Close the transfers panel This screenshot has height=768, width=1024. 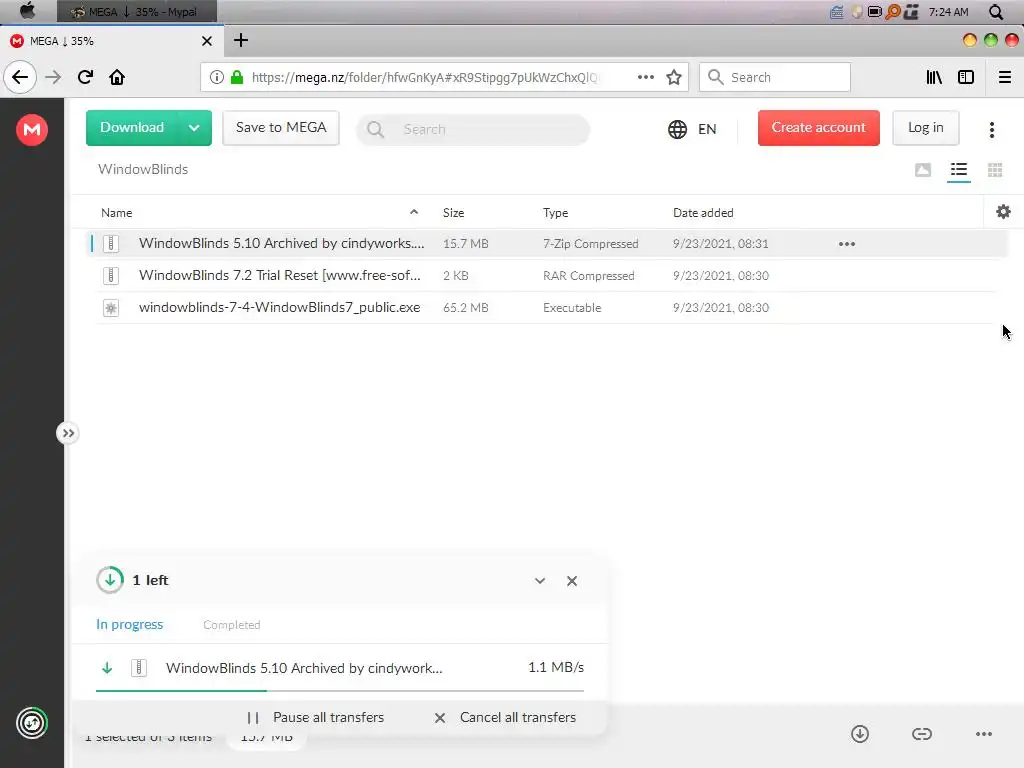point(572,581)
